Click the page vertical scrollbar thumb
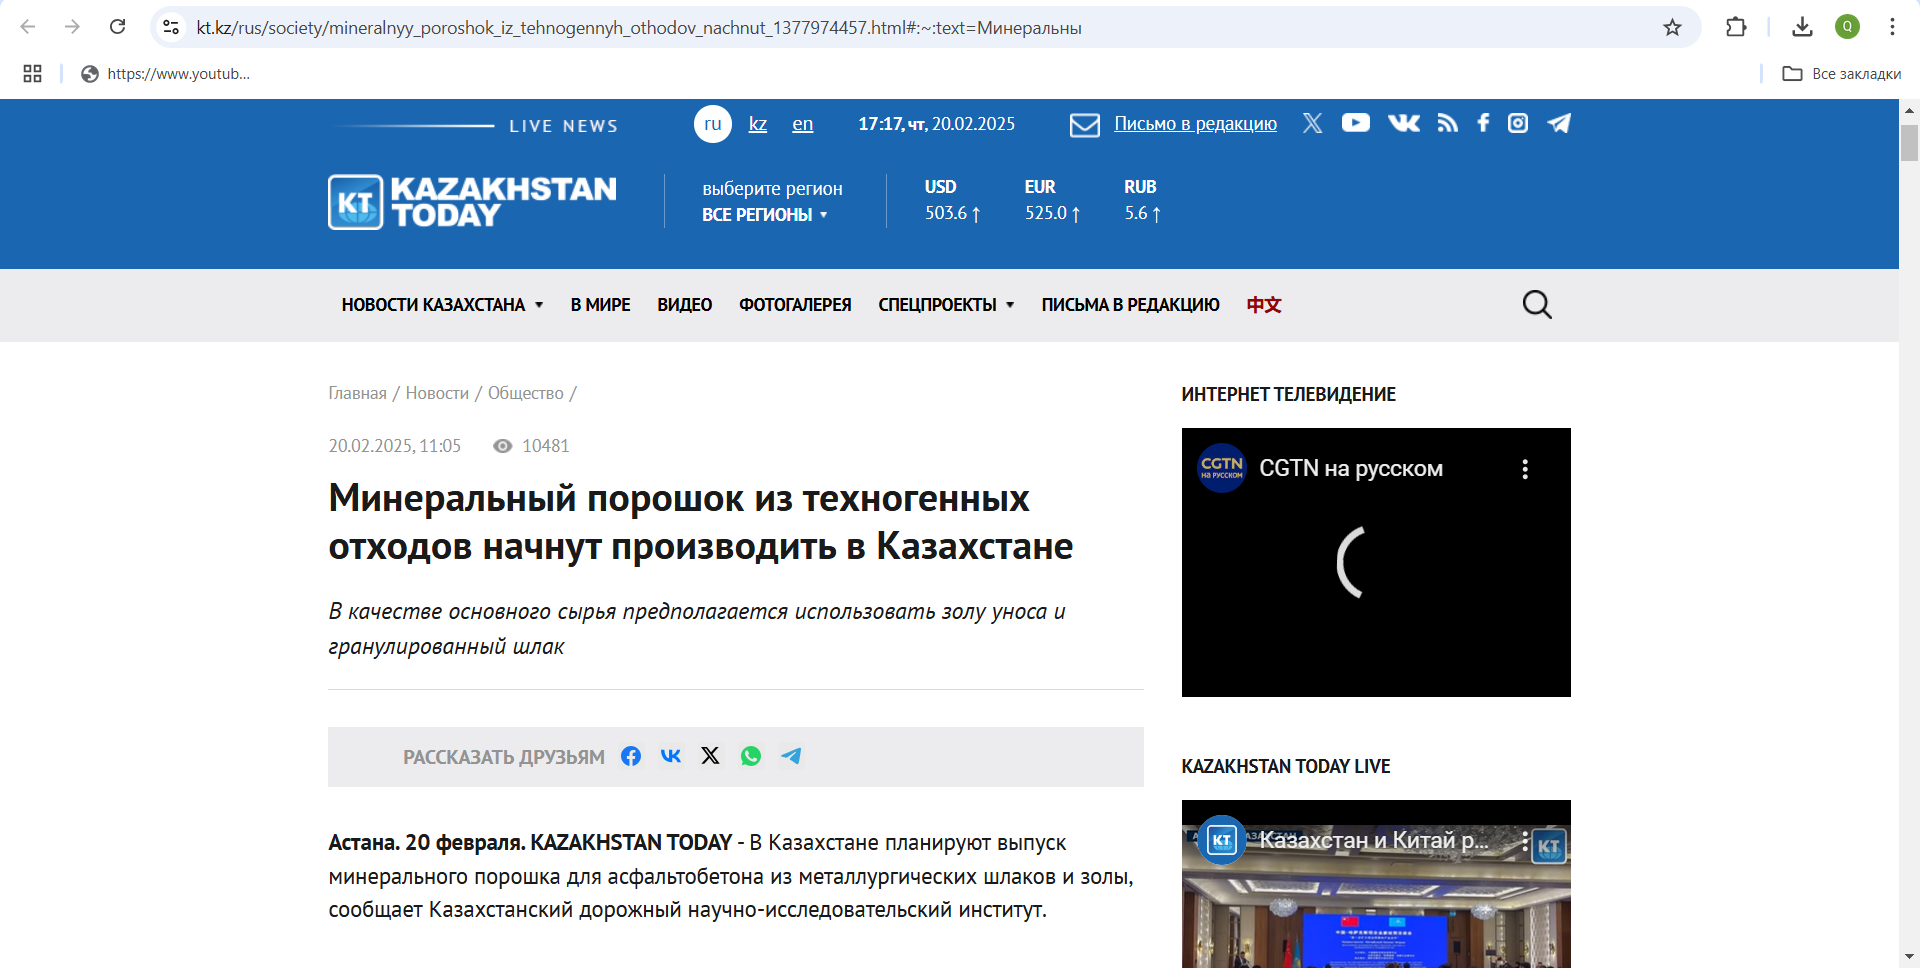This screenshot has width=1920, height=968. pyautogui.click(x=1909, y=142)
